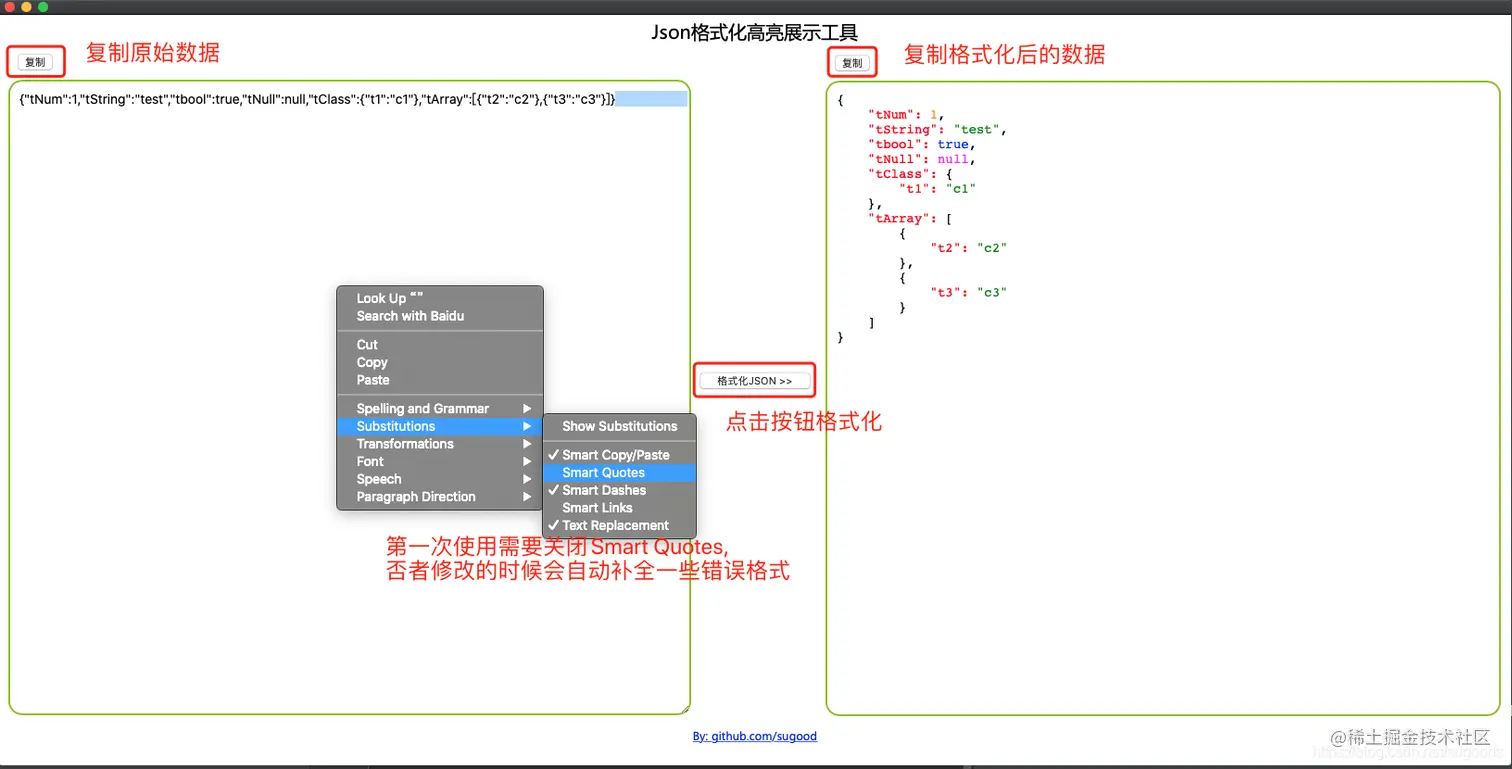
Task: Expand the Substitutions submenu
Action: pos(395,425)
